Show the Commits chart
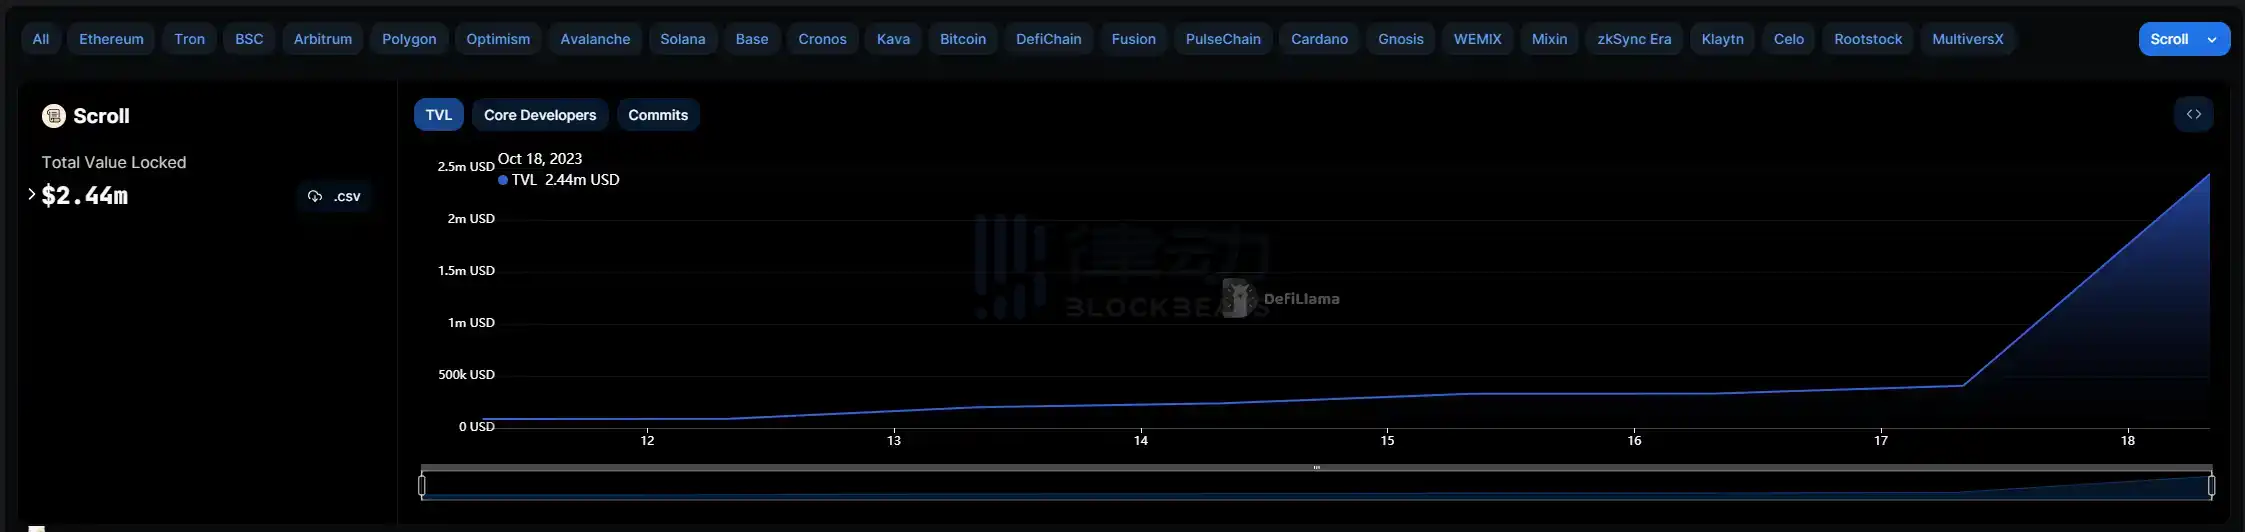The image size is (2245, 532). pos(657,115)
